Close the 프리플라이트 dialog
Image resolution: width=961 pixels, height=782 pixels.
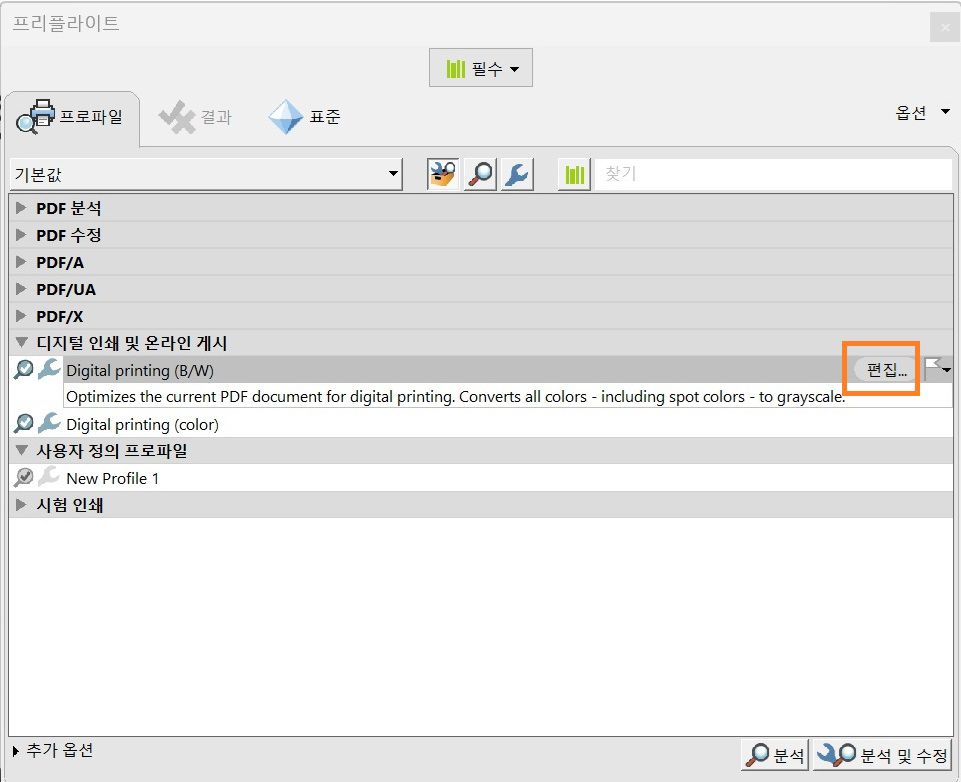[944, 27]
